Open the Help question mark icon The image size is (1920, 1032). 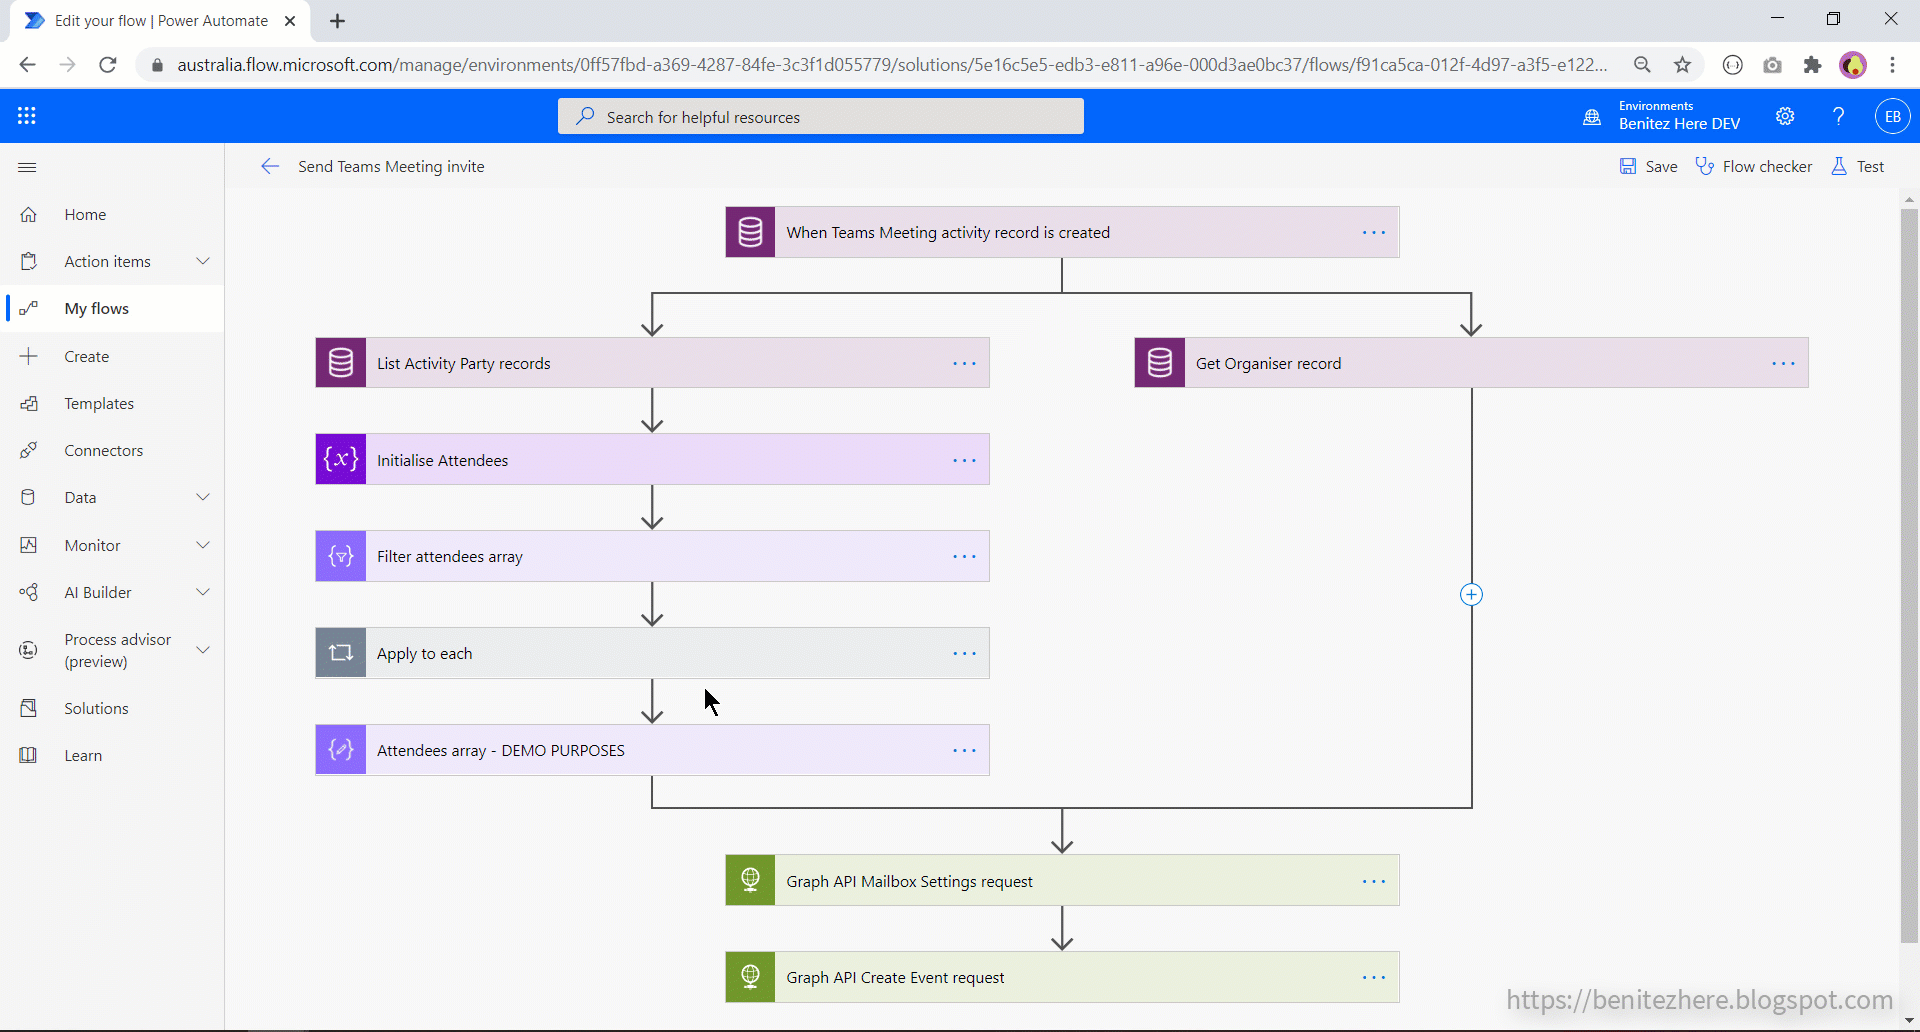[1838, 116]
